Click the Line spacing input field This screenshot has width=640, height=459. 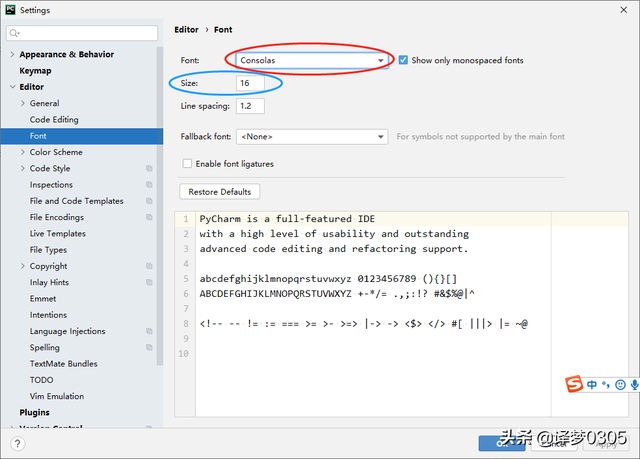250,106
